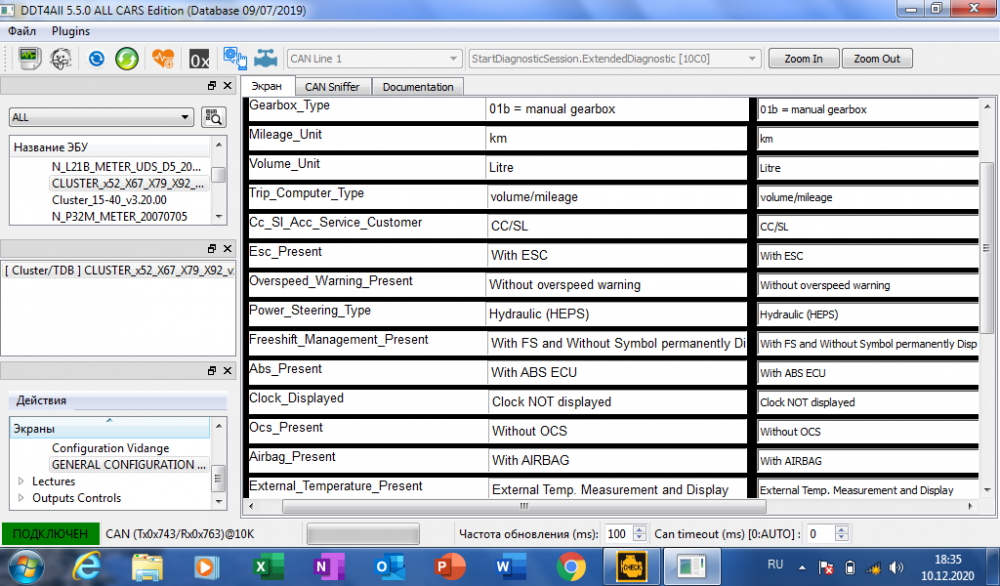
Task: Float the ECU list panel
Action: point(212,85)
